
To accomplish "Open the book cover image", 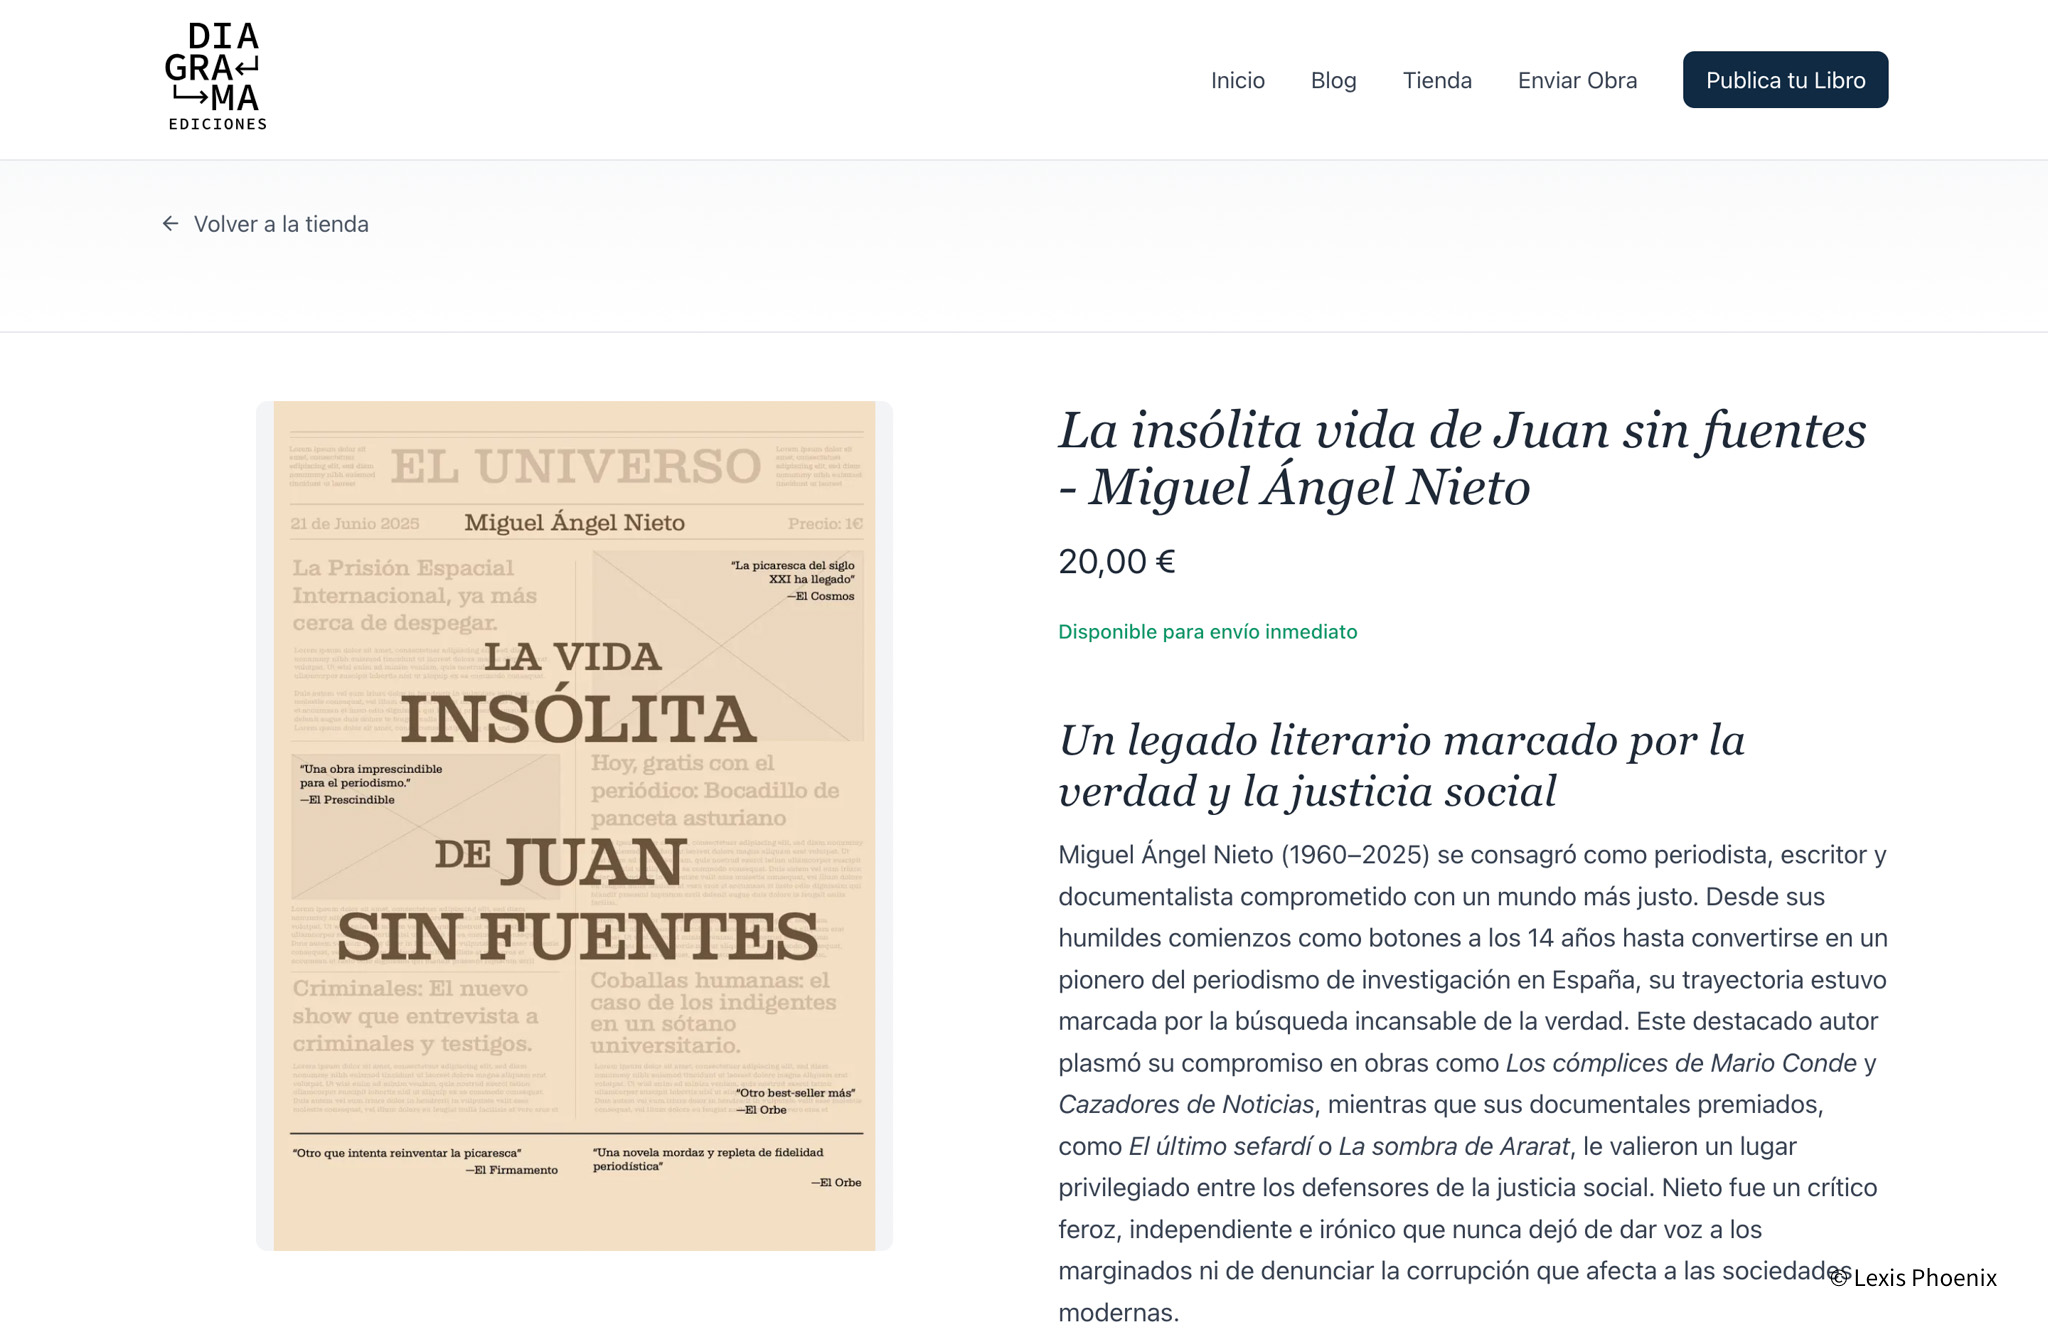I will (x=574, y=825).
